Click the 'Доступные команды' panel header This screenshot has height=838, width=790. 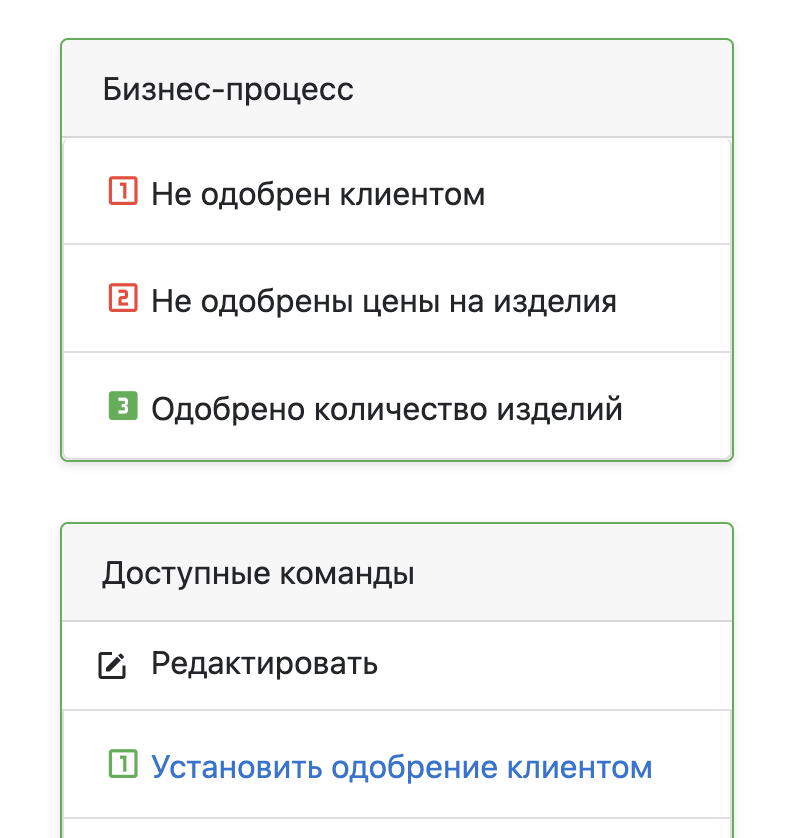(258, 574)
